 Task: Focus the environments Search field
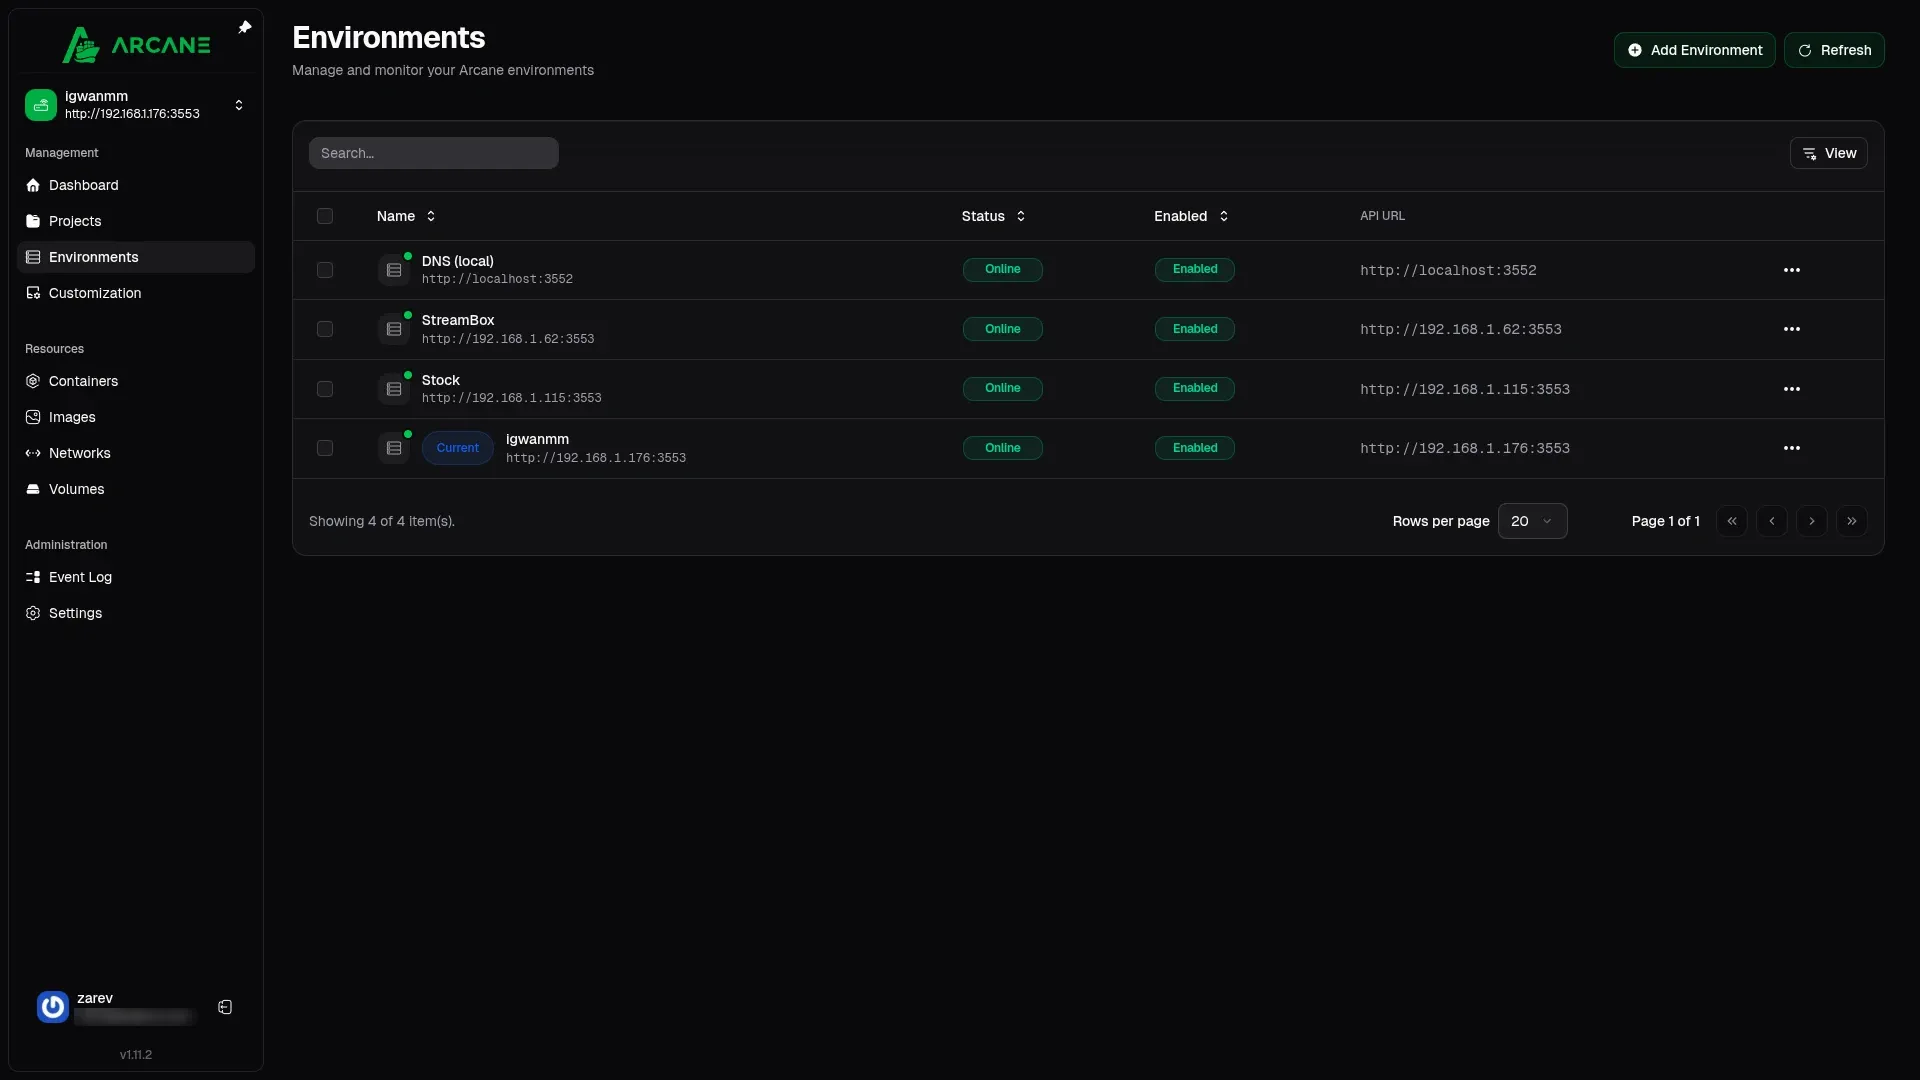pos(433,153)
